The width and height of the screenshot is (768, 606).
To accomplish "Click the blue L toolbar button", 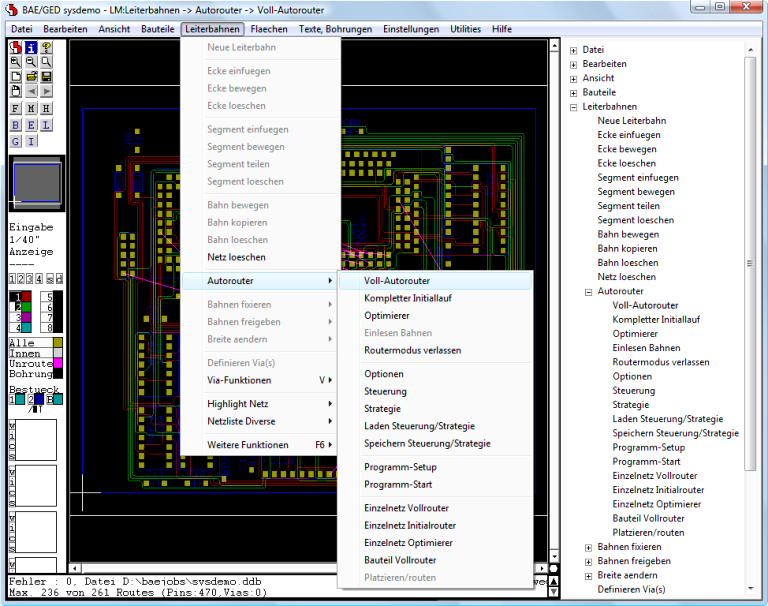I will (x=46, y=125).
